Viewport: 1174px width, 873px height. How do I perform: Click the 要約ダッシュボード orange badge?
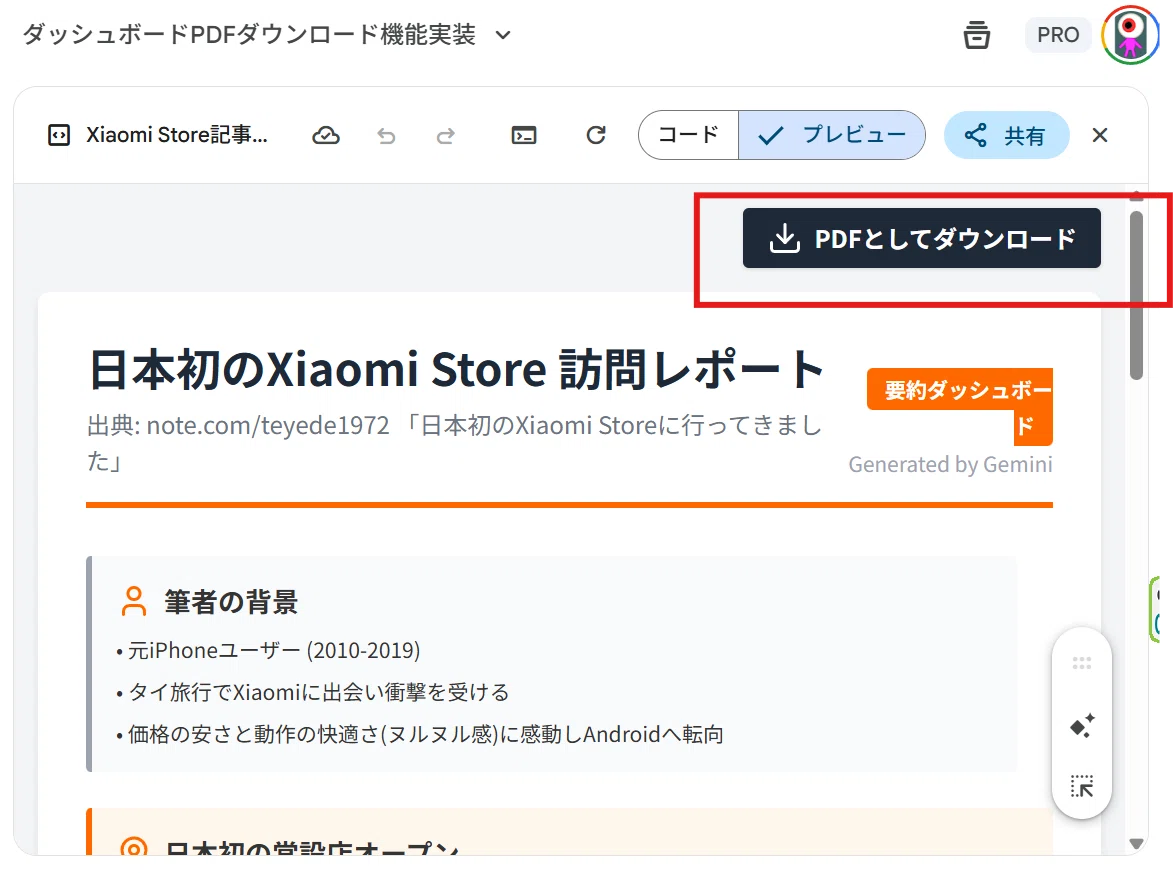[961, 407]
